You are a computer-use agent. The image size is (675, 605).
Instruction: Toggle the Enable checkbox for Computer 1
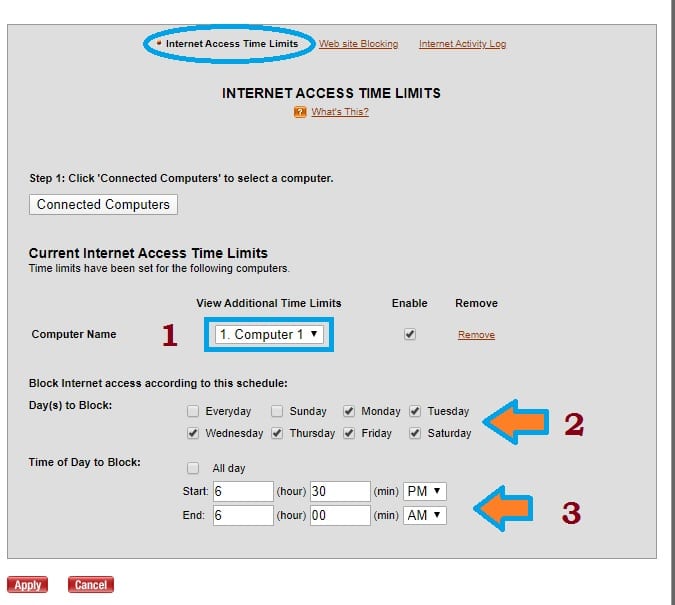point(409,335)
